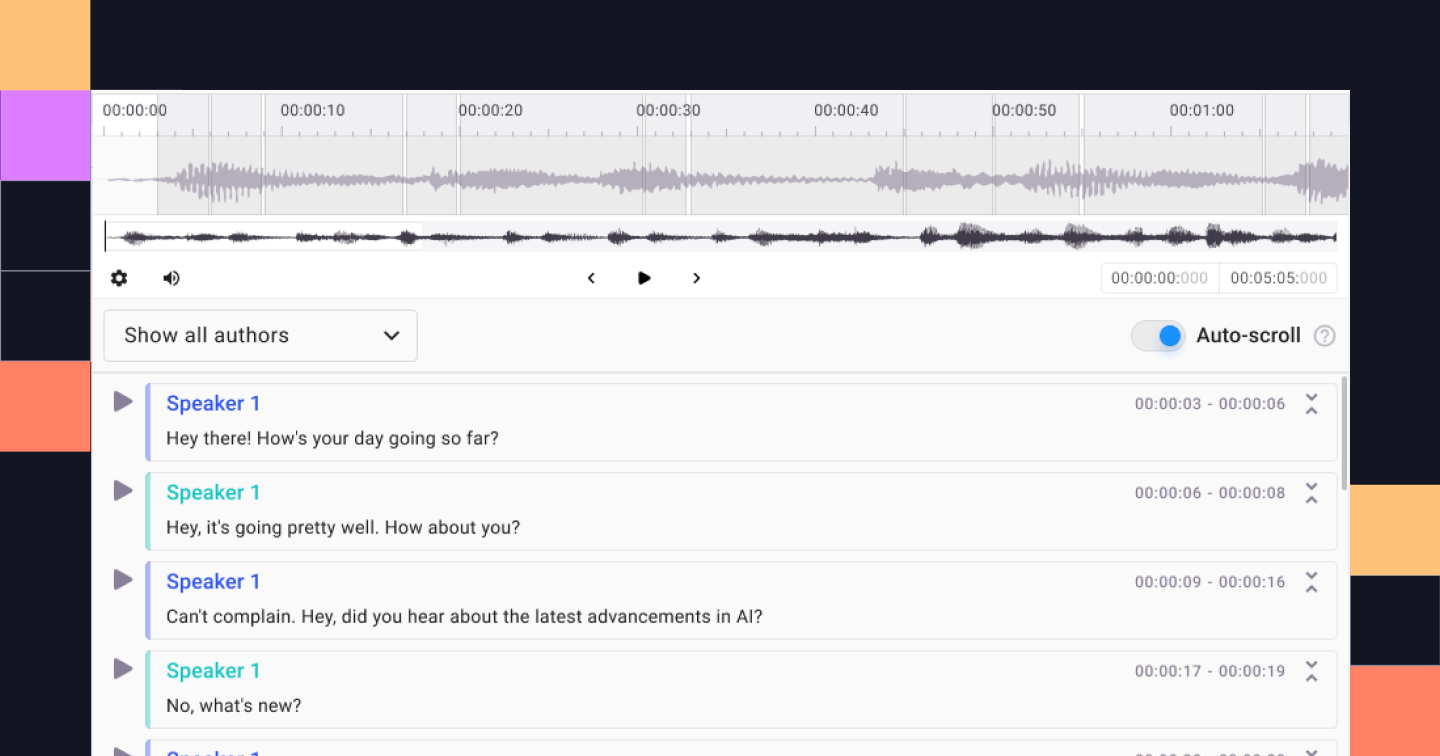Viewport: 1440px width, 756px height.
Task: Click the 00:01:00 timeline ruler mark
Action: [x=1202, y=110]
